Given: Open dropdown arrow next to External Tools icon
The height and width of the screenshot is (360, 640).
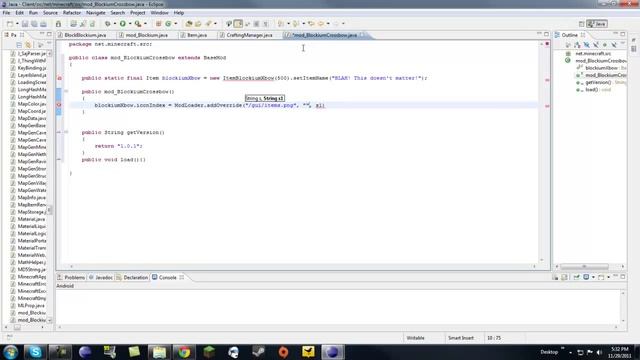Looking at the screenshot, I should [145, 24].
